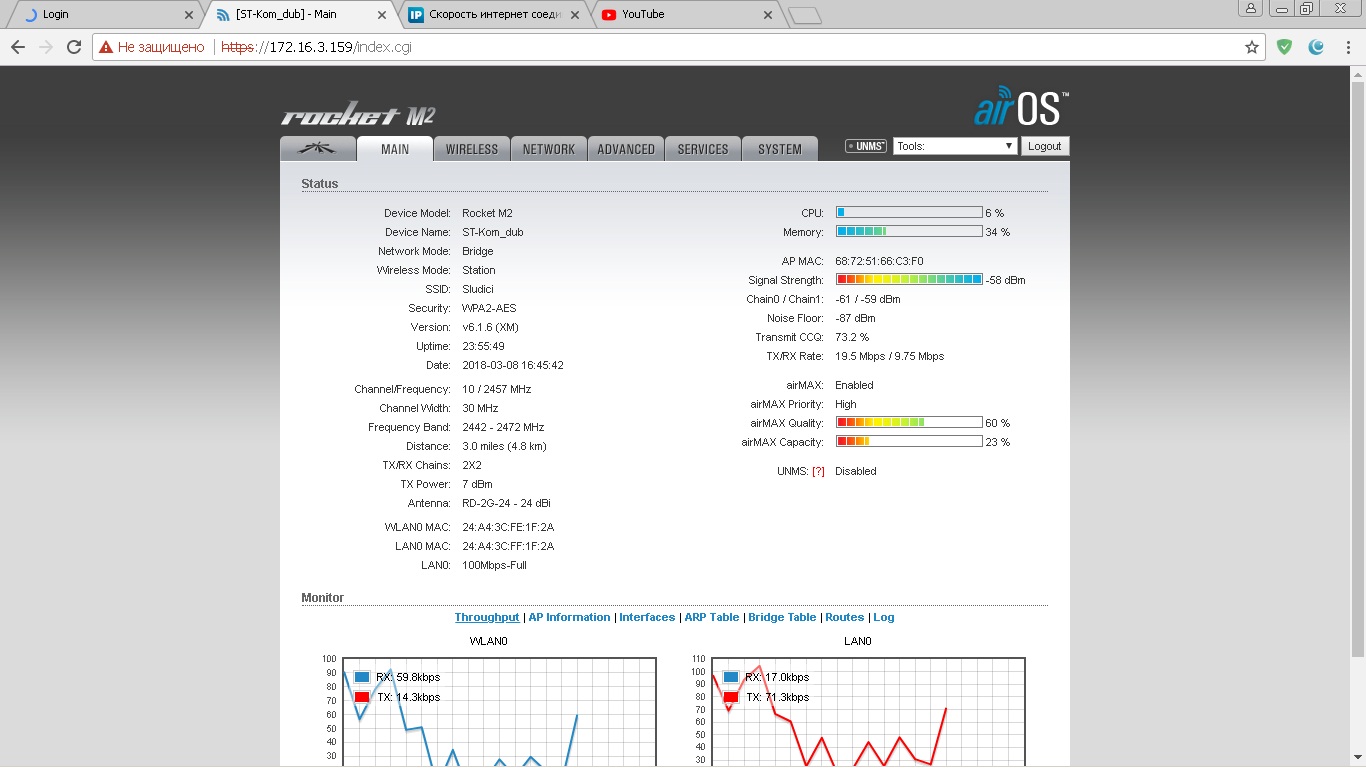Viewport: 1366px width, 768px height.
Task: Open the WIRELESS tab
Action: pos(472,148)
